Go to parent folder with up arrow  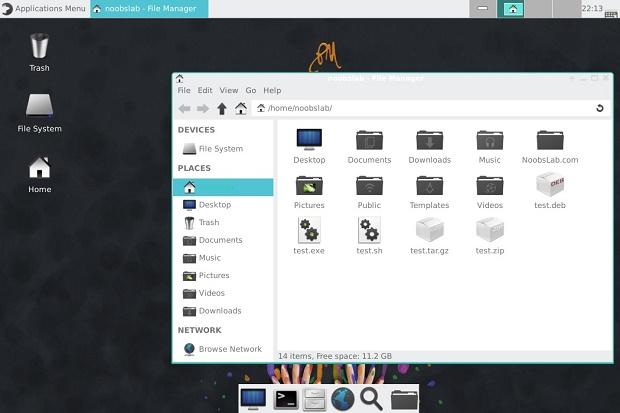click(222, 108)
